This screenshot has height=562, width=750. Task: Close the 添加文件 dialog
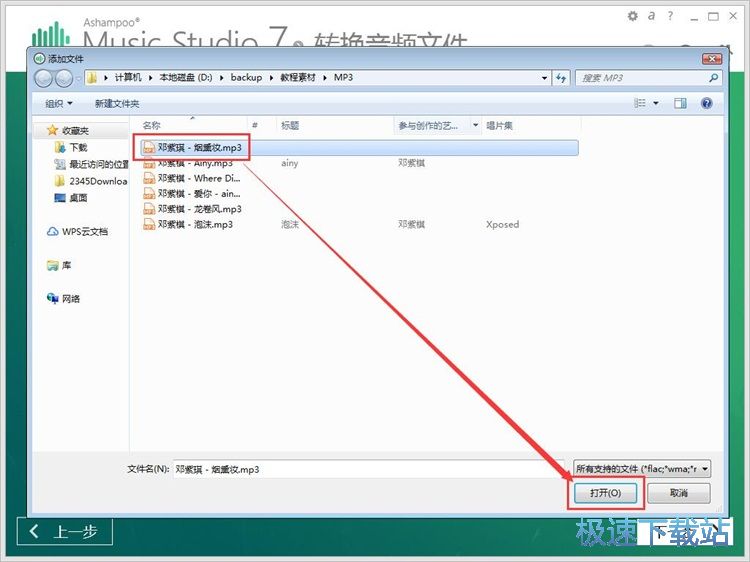[712, 59]
